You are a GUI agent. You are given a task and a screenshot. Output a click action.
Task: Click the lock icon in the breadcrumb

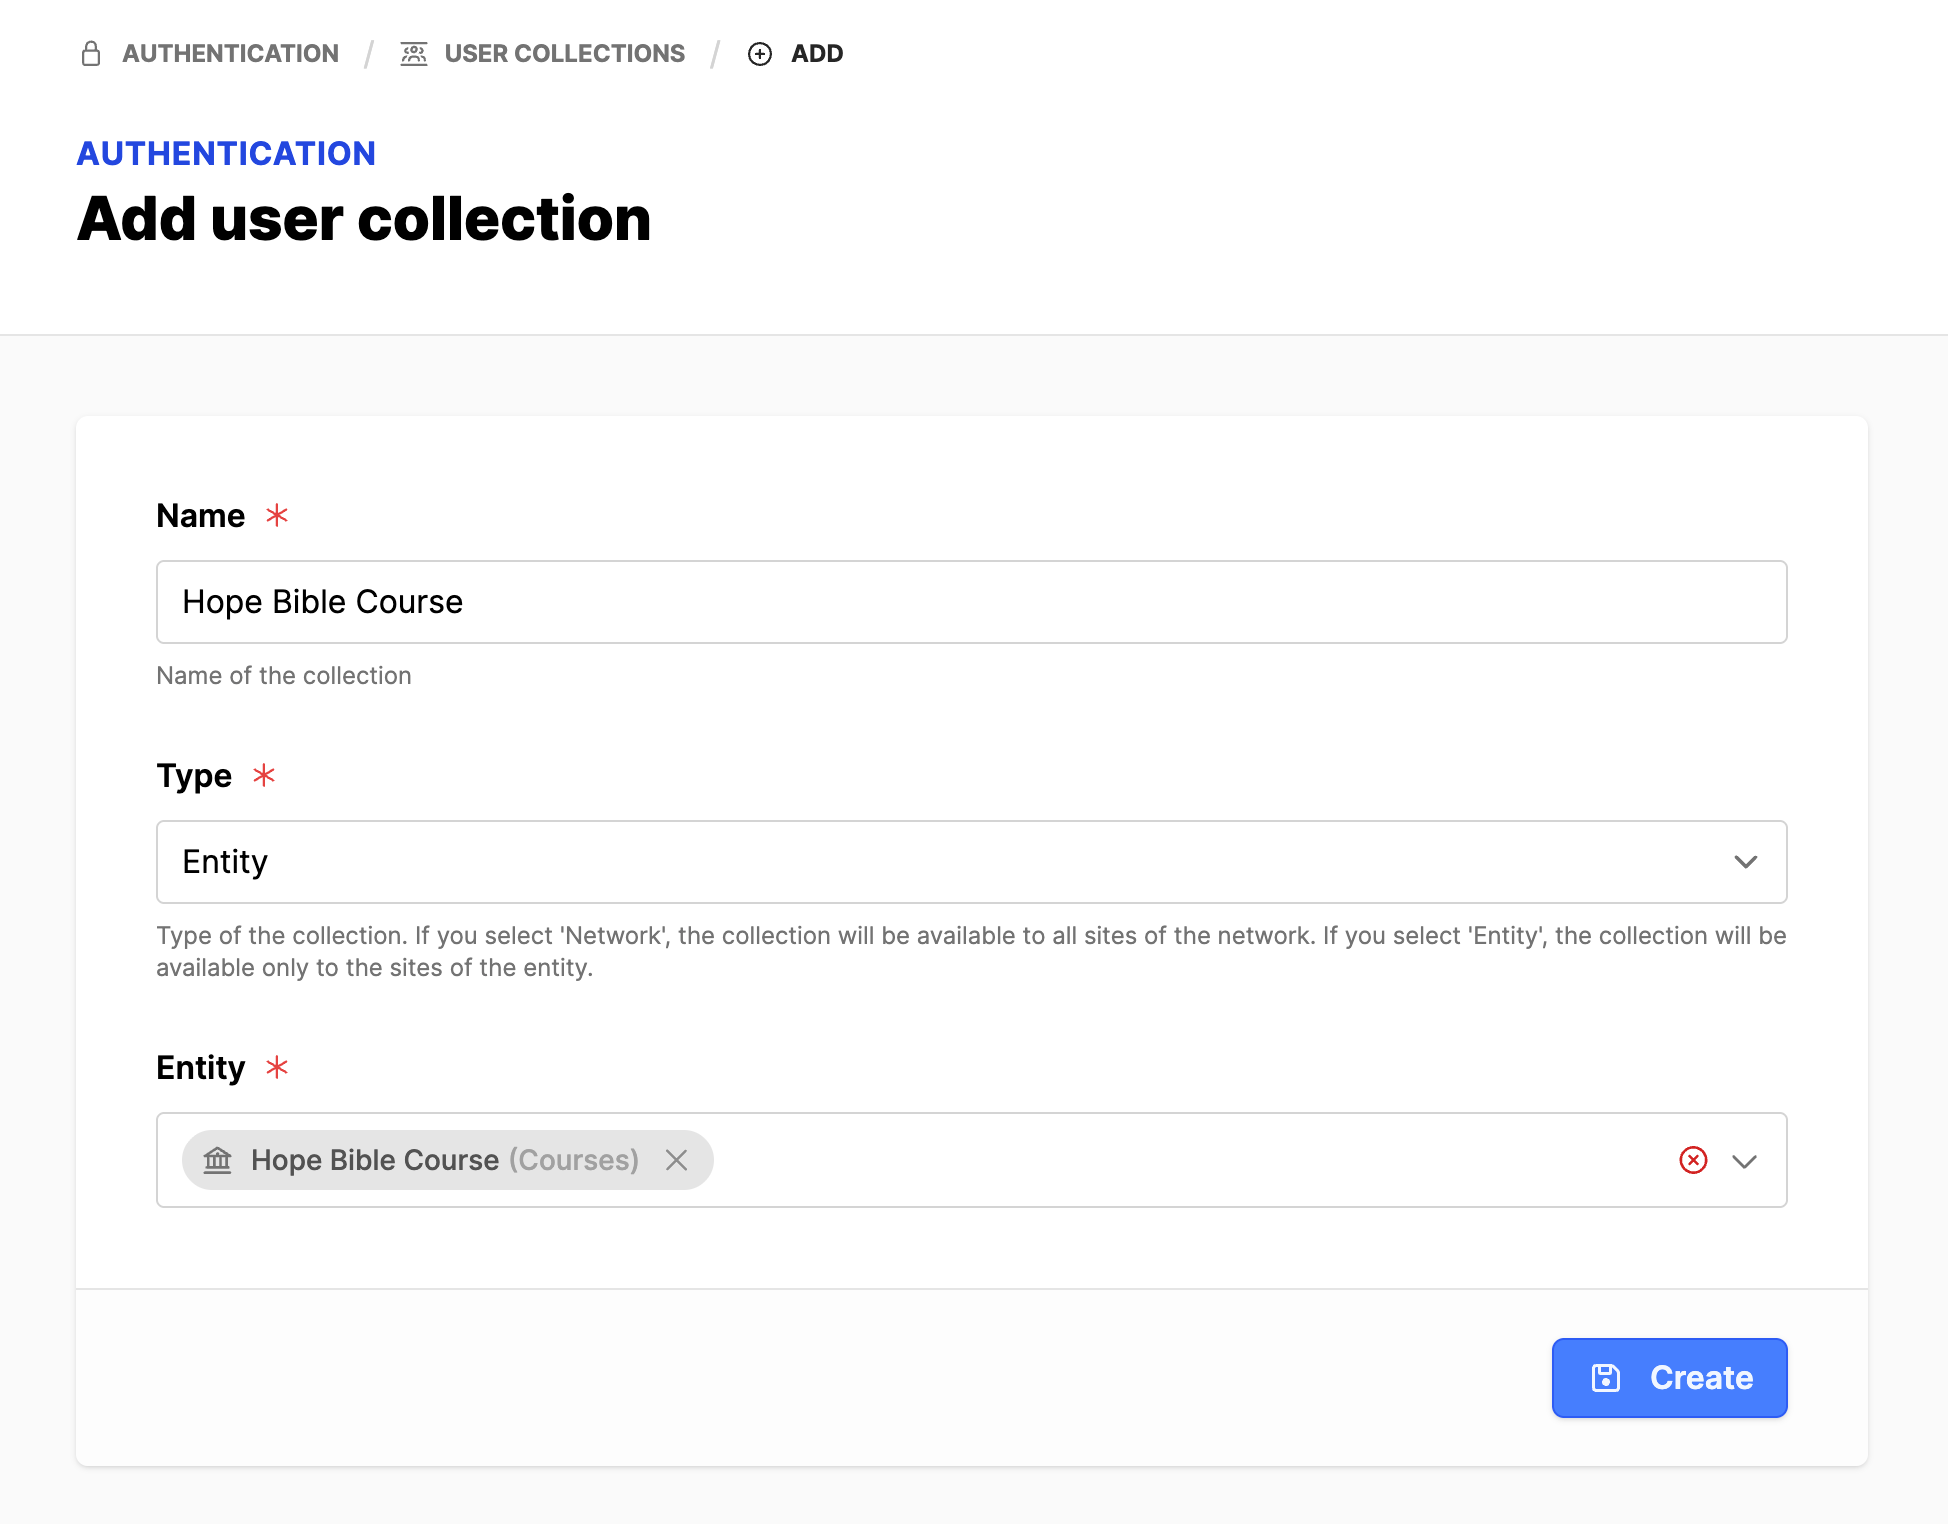pos(91,54)
